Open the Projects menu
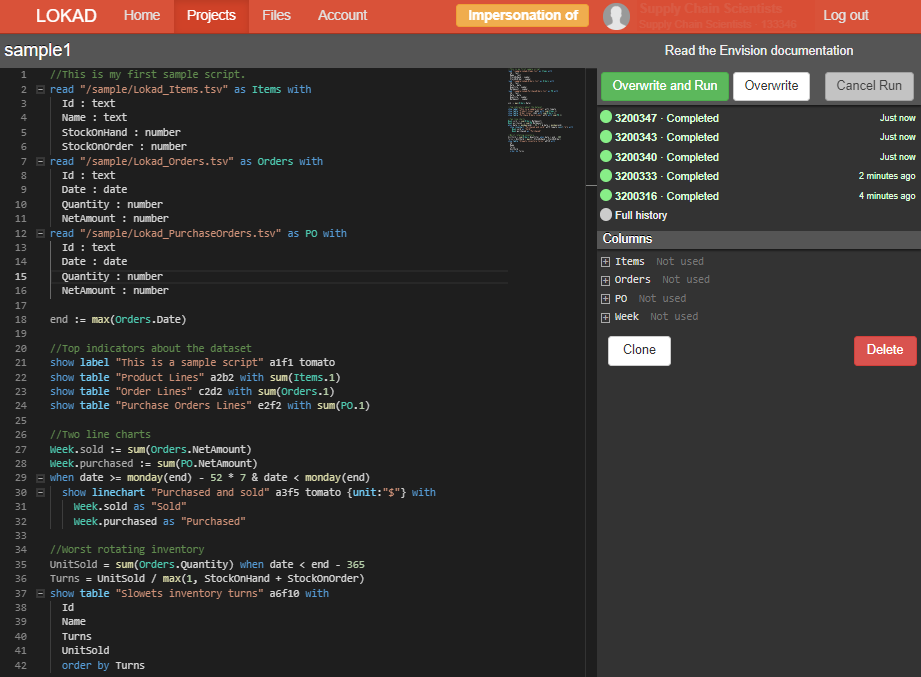 click(x=211, y=16)
